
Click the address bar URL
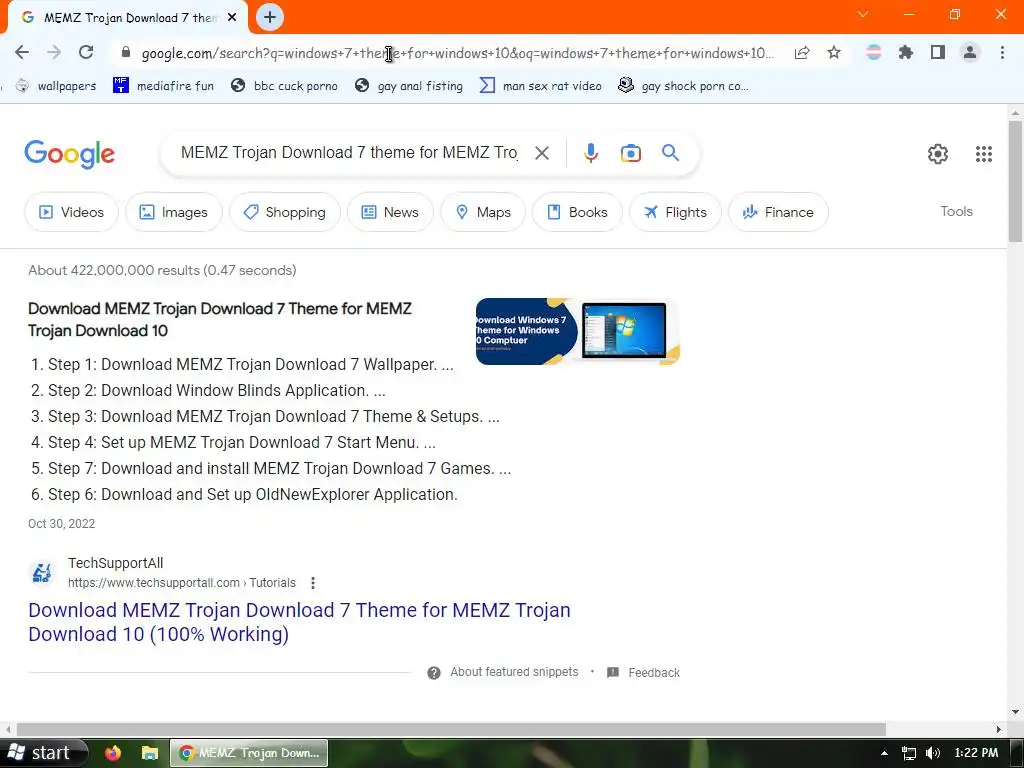point(457,53)
